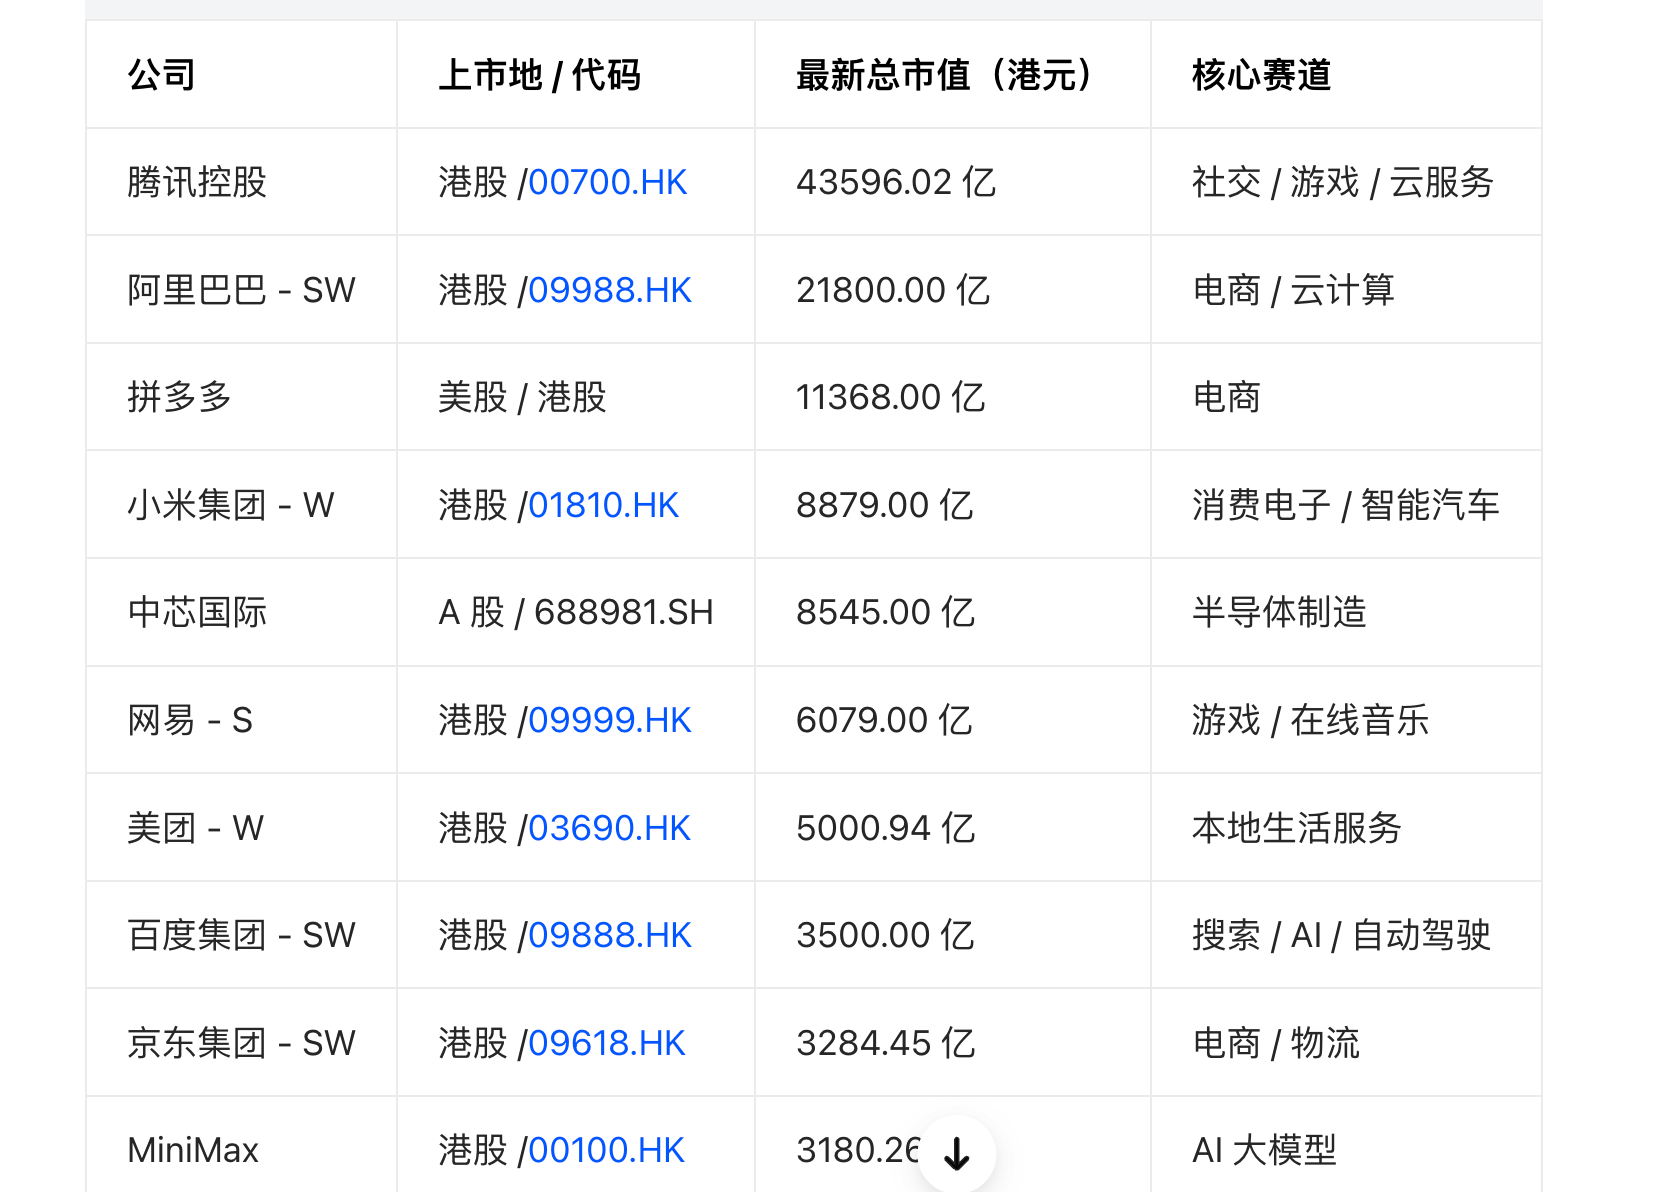Click the 11368.00 亿 market value
Image resolution: width=1656 pixels, height=1192 pixels.
(x=891, y=397)
